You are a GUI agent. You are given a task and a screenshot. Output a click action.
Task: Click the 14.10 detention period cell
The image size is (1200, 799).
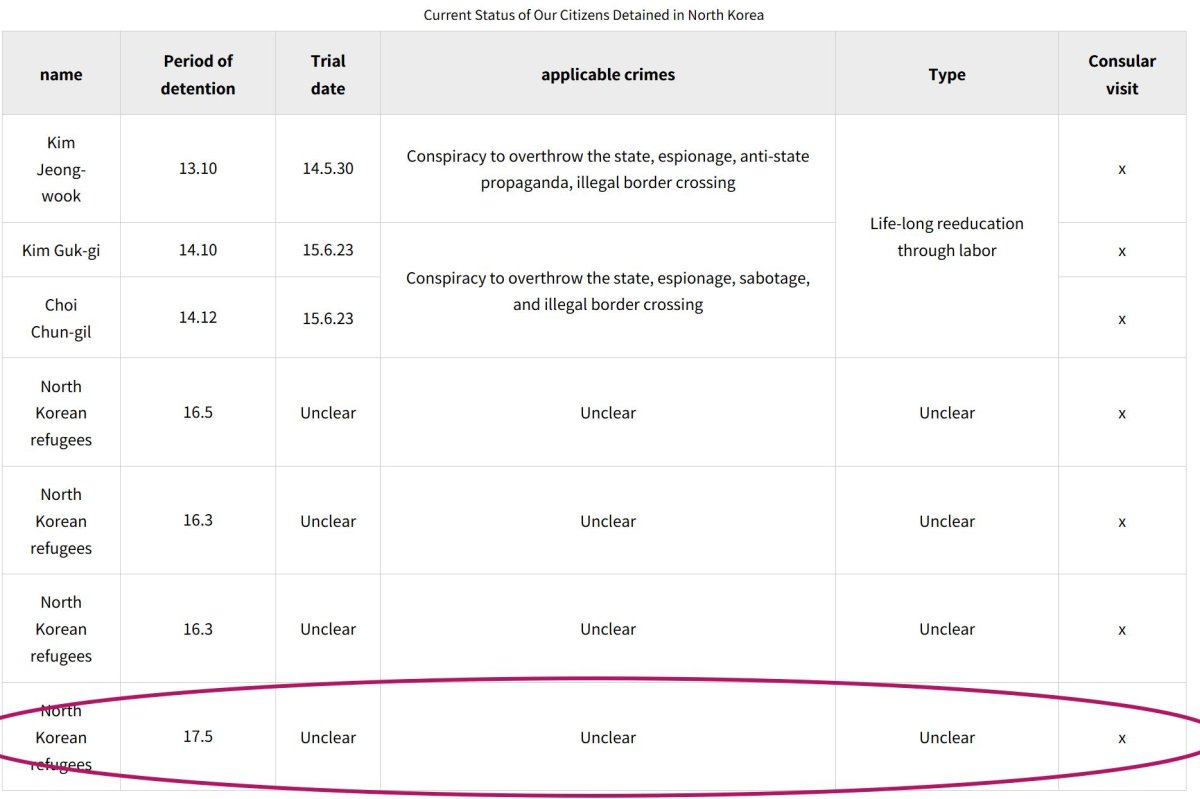click(198, 250)
